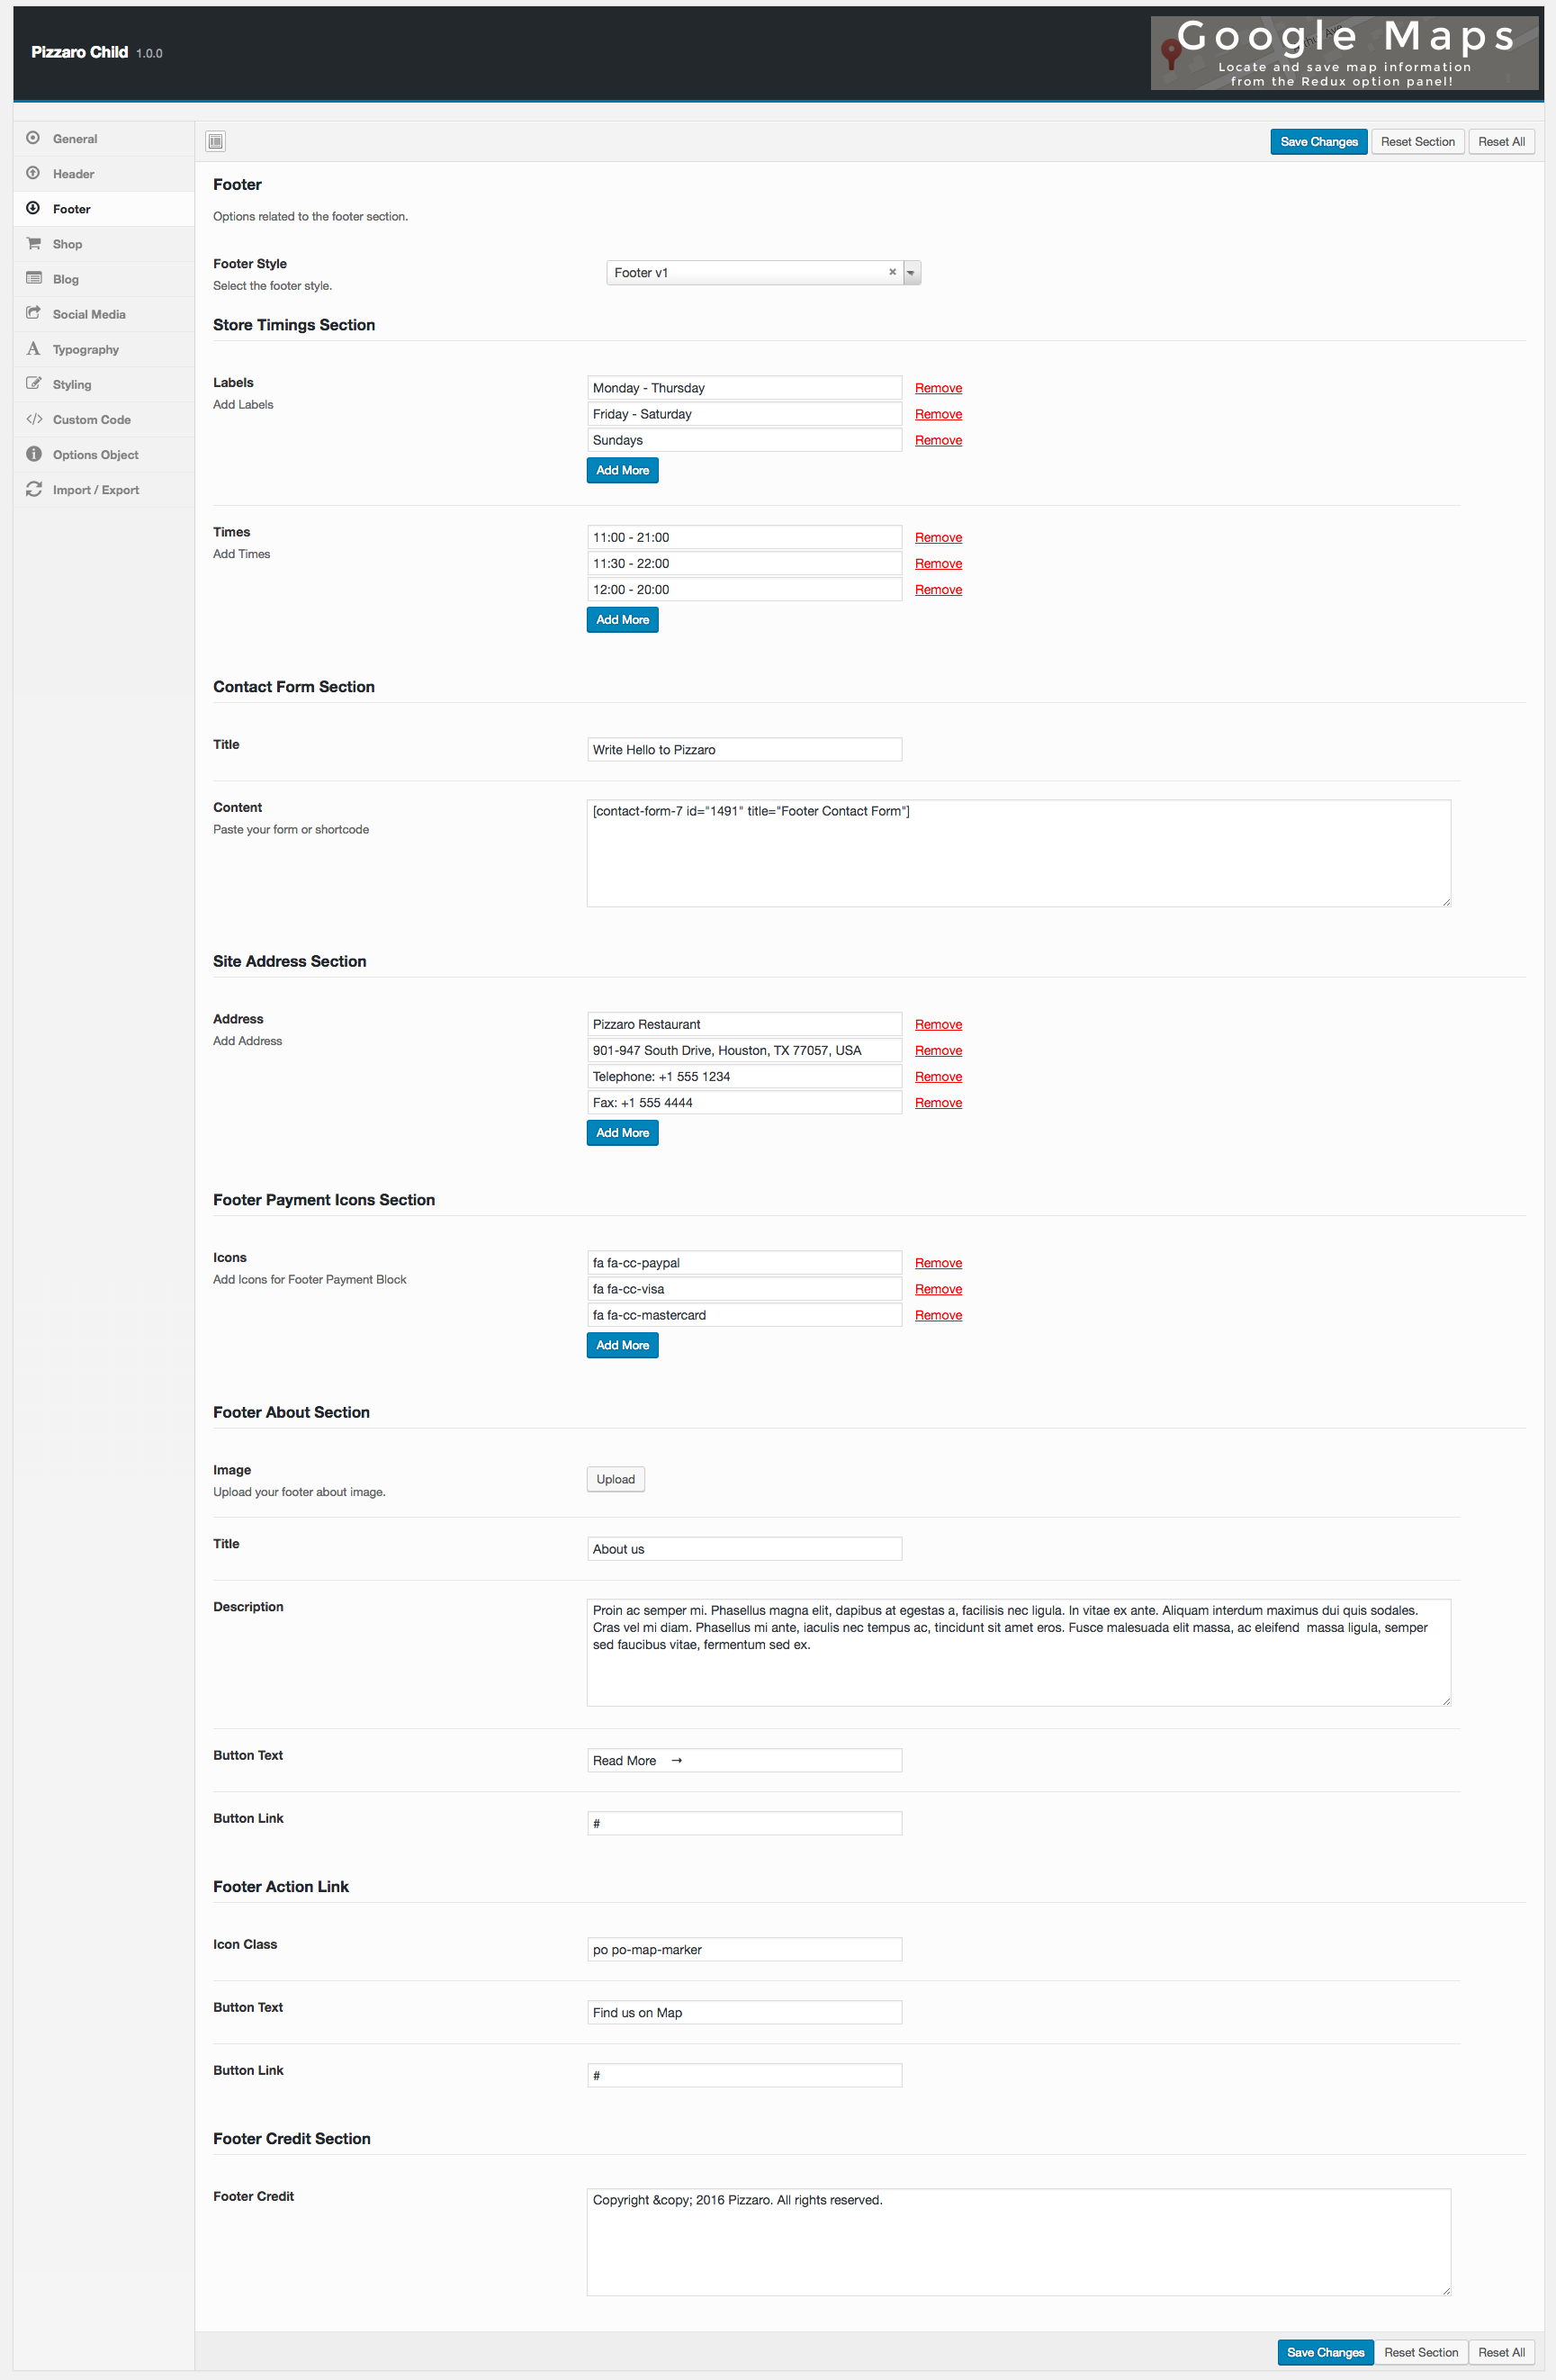Edit the Sundays label field
The width and height of the screenshot is (1556, 2380).
tap(744, 440)
